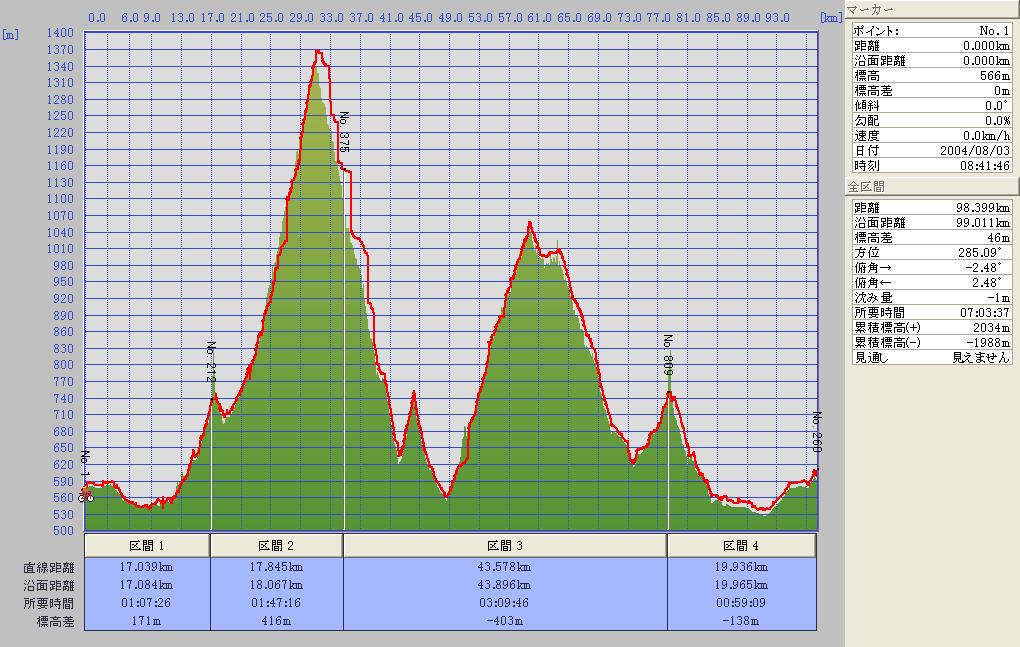Select the No. 375 marker near the highest peak
The width and height of the screenshot is (1020, 647).
tap(344, 131)
